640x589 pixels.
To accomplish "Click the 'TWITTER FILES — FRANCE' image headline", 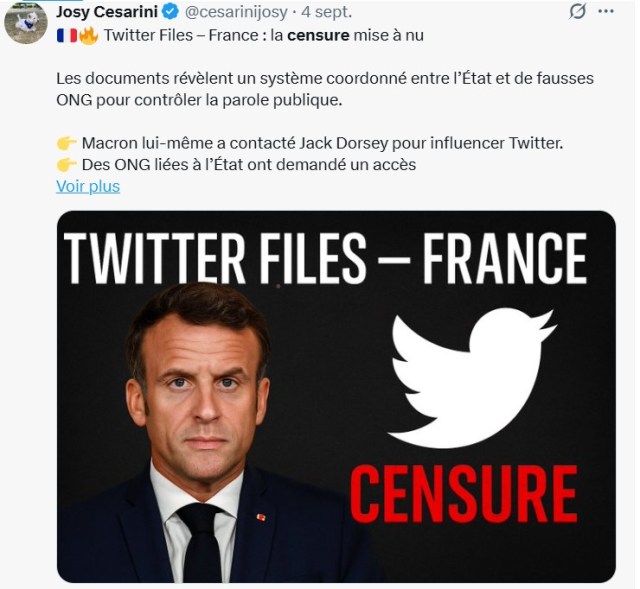I will click(326, 258).
